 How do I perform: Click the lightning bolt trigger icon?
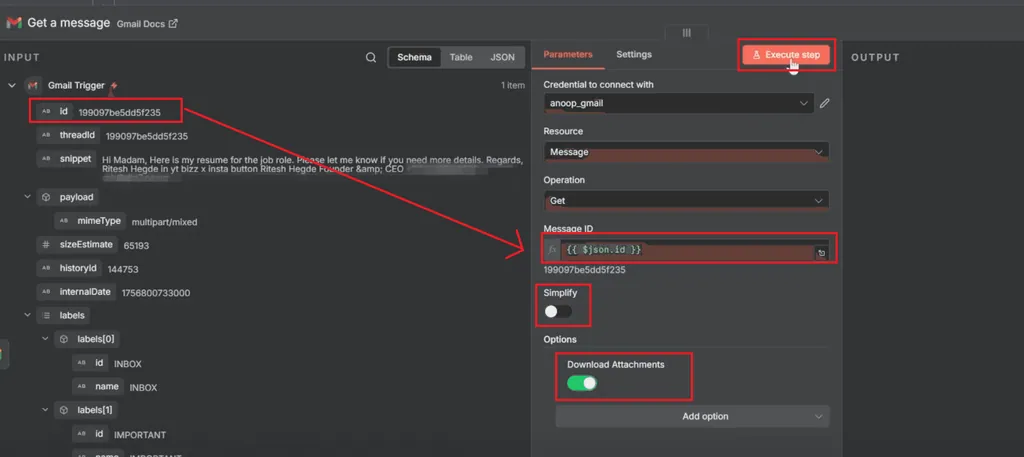coord(114,86)
